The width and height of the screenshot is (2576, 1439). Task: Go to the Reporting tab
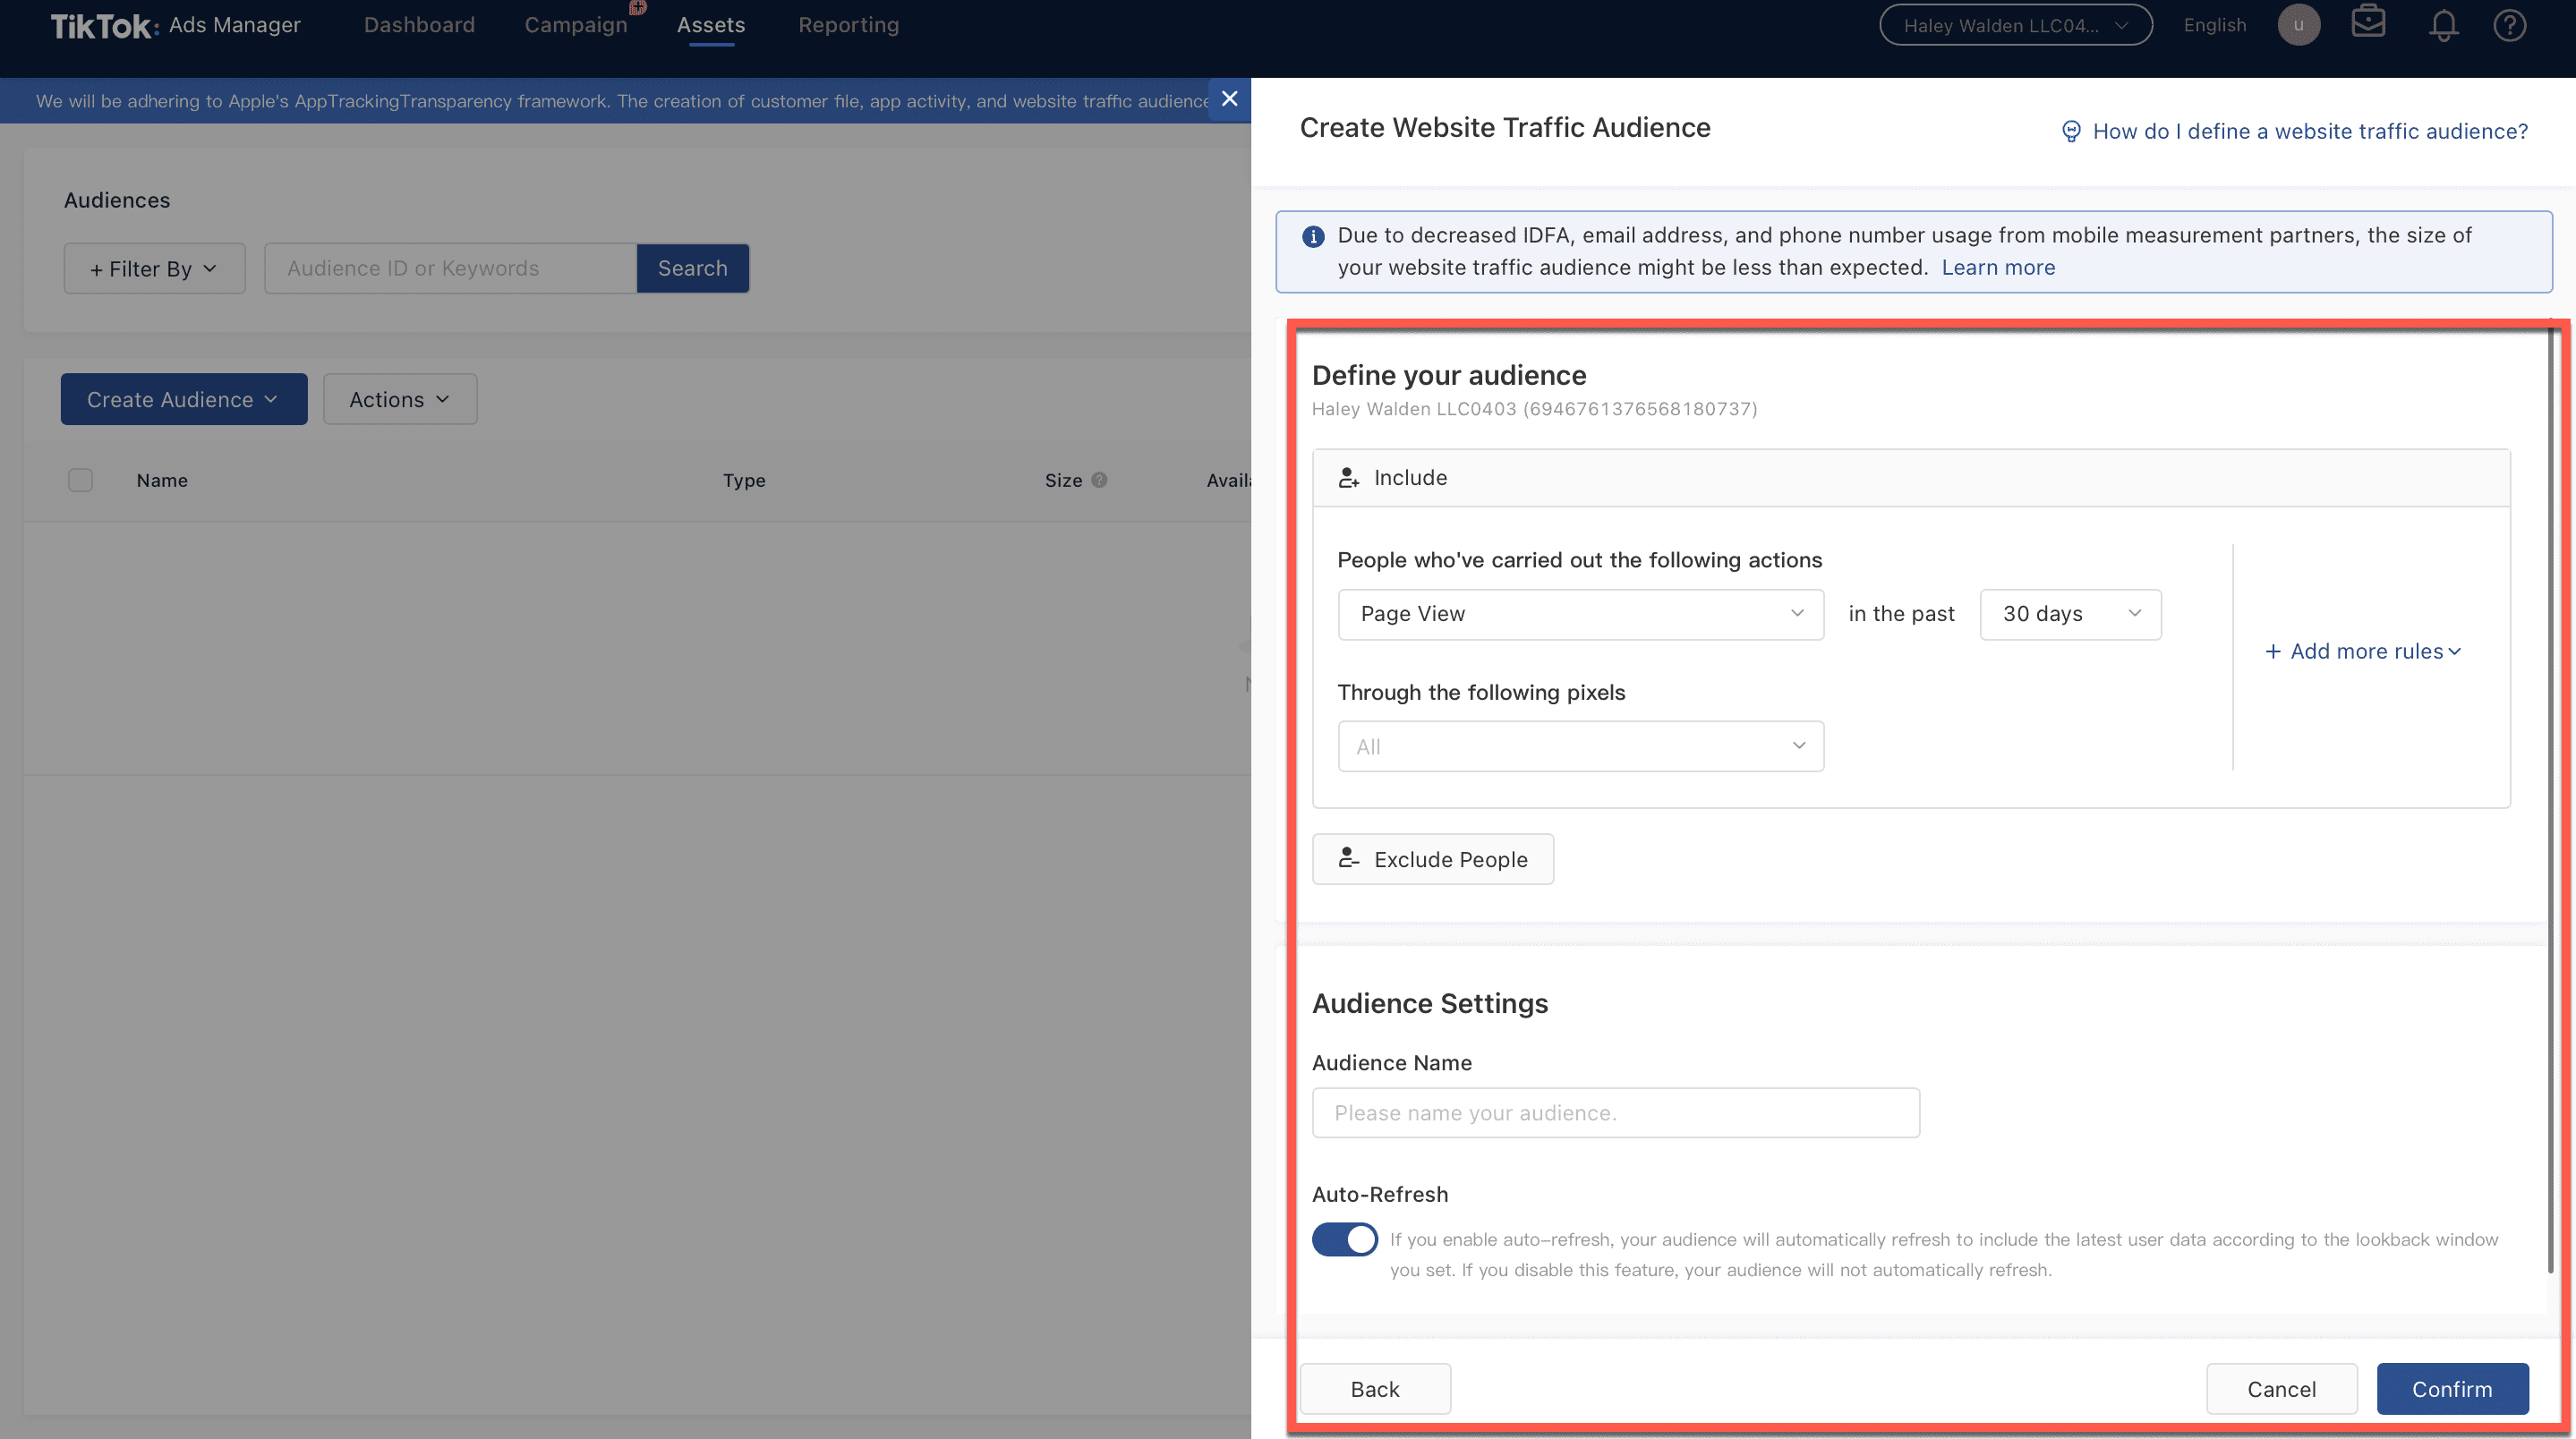pyautogui.click(x=848, y=25)
